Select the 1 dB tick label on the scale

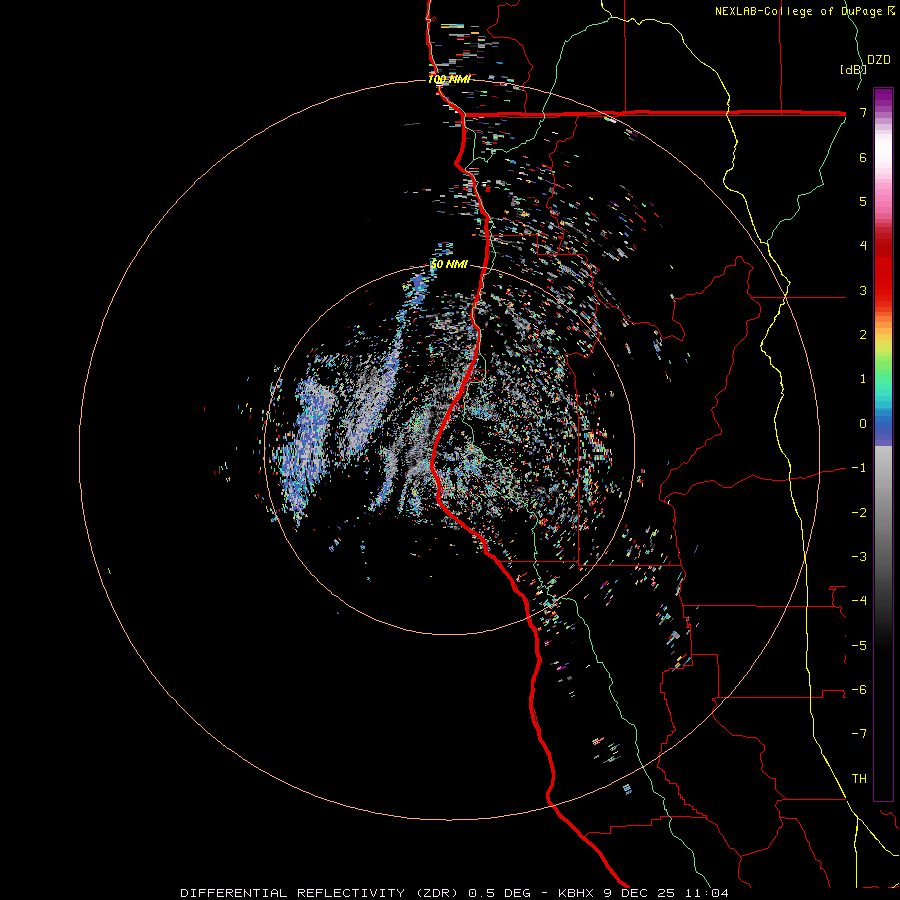(x=863, y=379)
